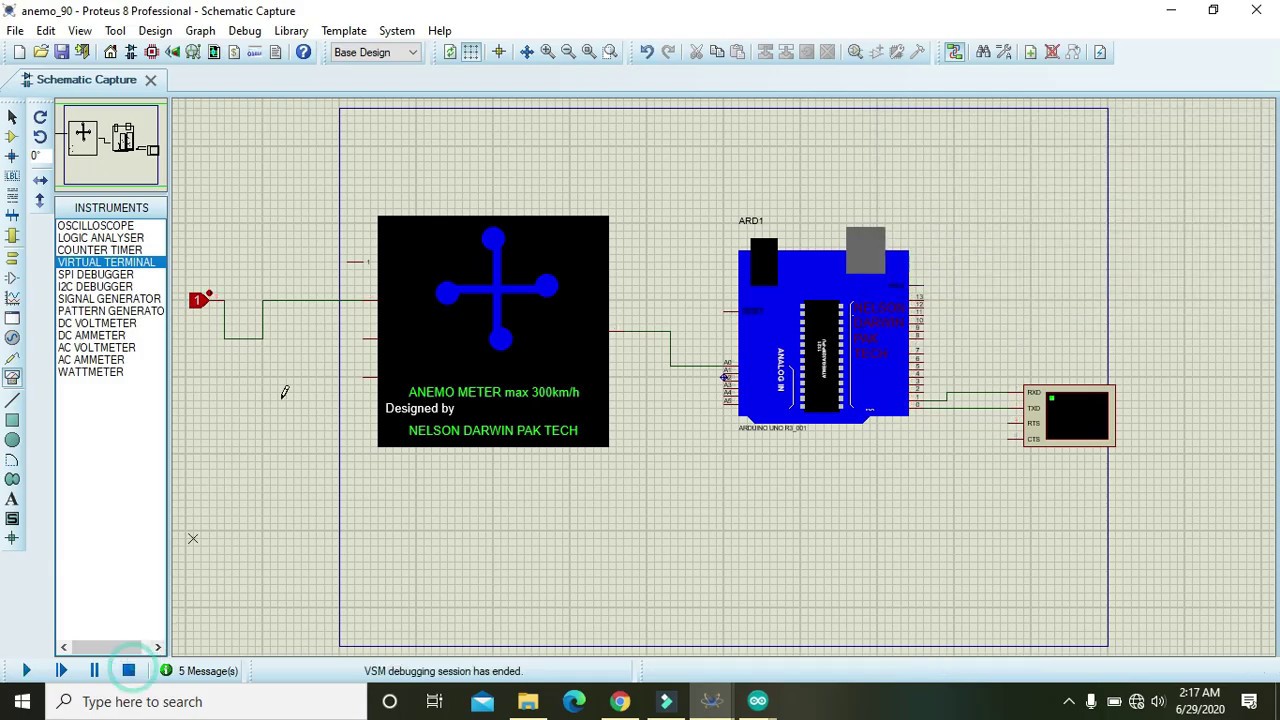This screenshot has height=720, width=1280.
Task: Click the instruments list horizontal scrollbar
Action: (110, 647)
